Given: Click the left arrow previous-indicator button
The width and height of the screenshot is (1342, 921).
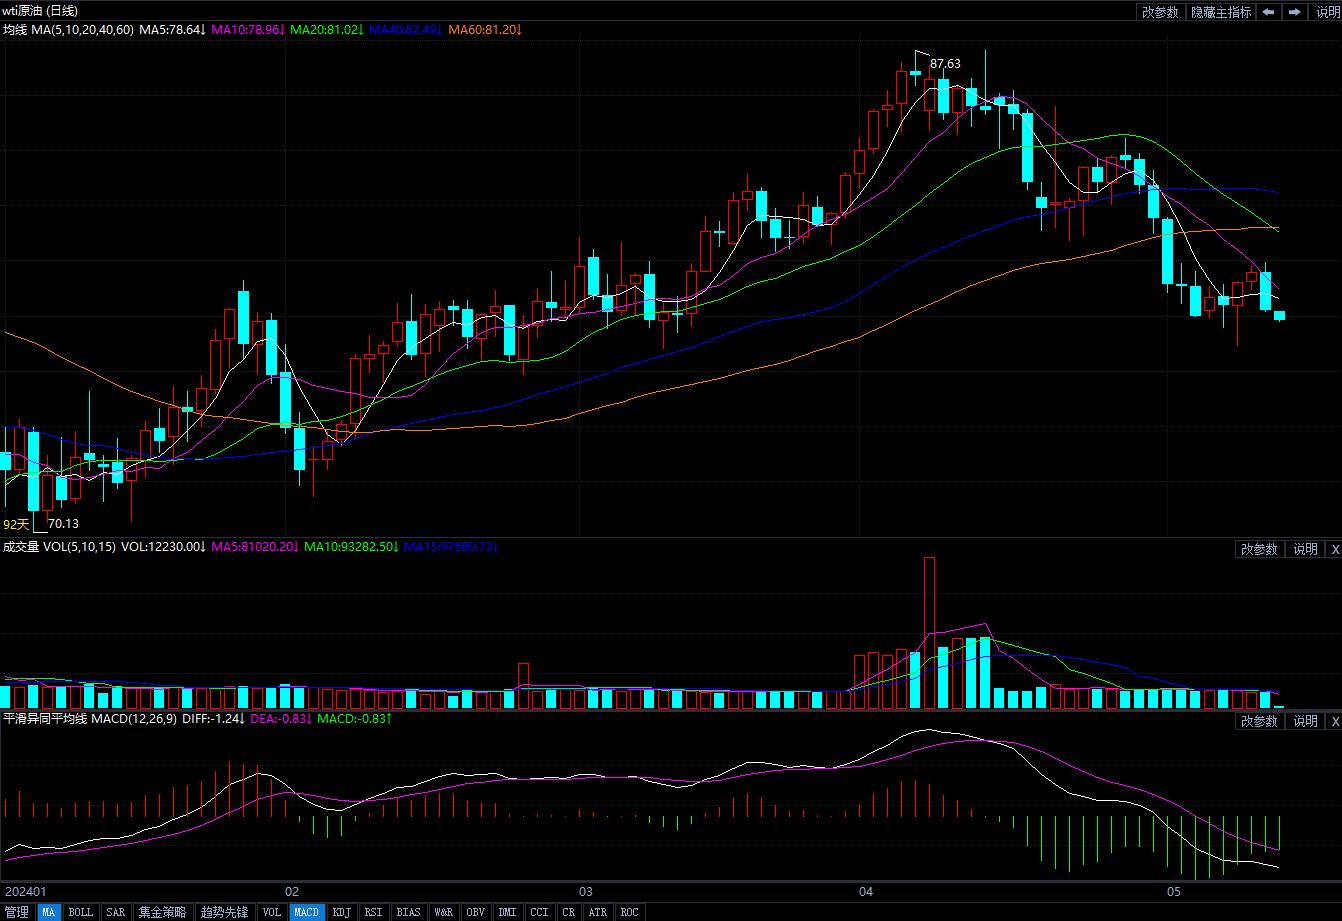Looking at the screenshot, I should [1267, 12].
